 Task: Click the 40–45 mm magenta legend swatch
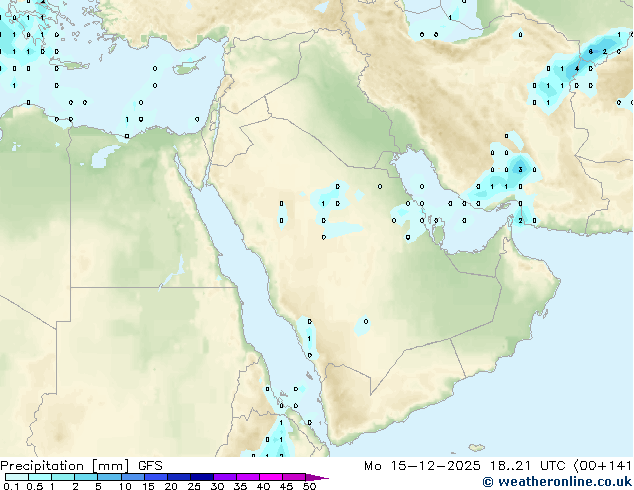pos(271,477)
